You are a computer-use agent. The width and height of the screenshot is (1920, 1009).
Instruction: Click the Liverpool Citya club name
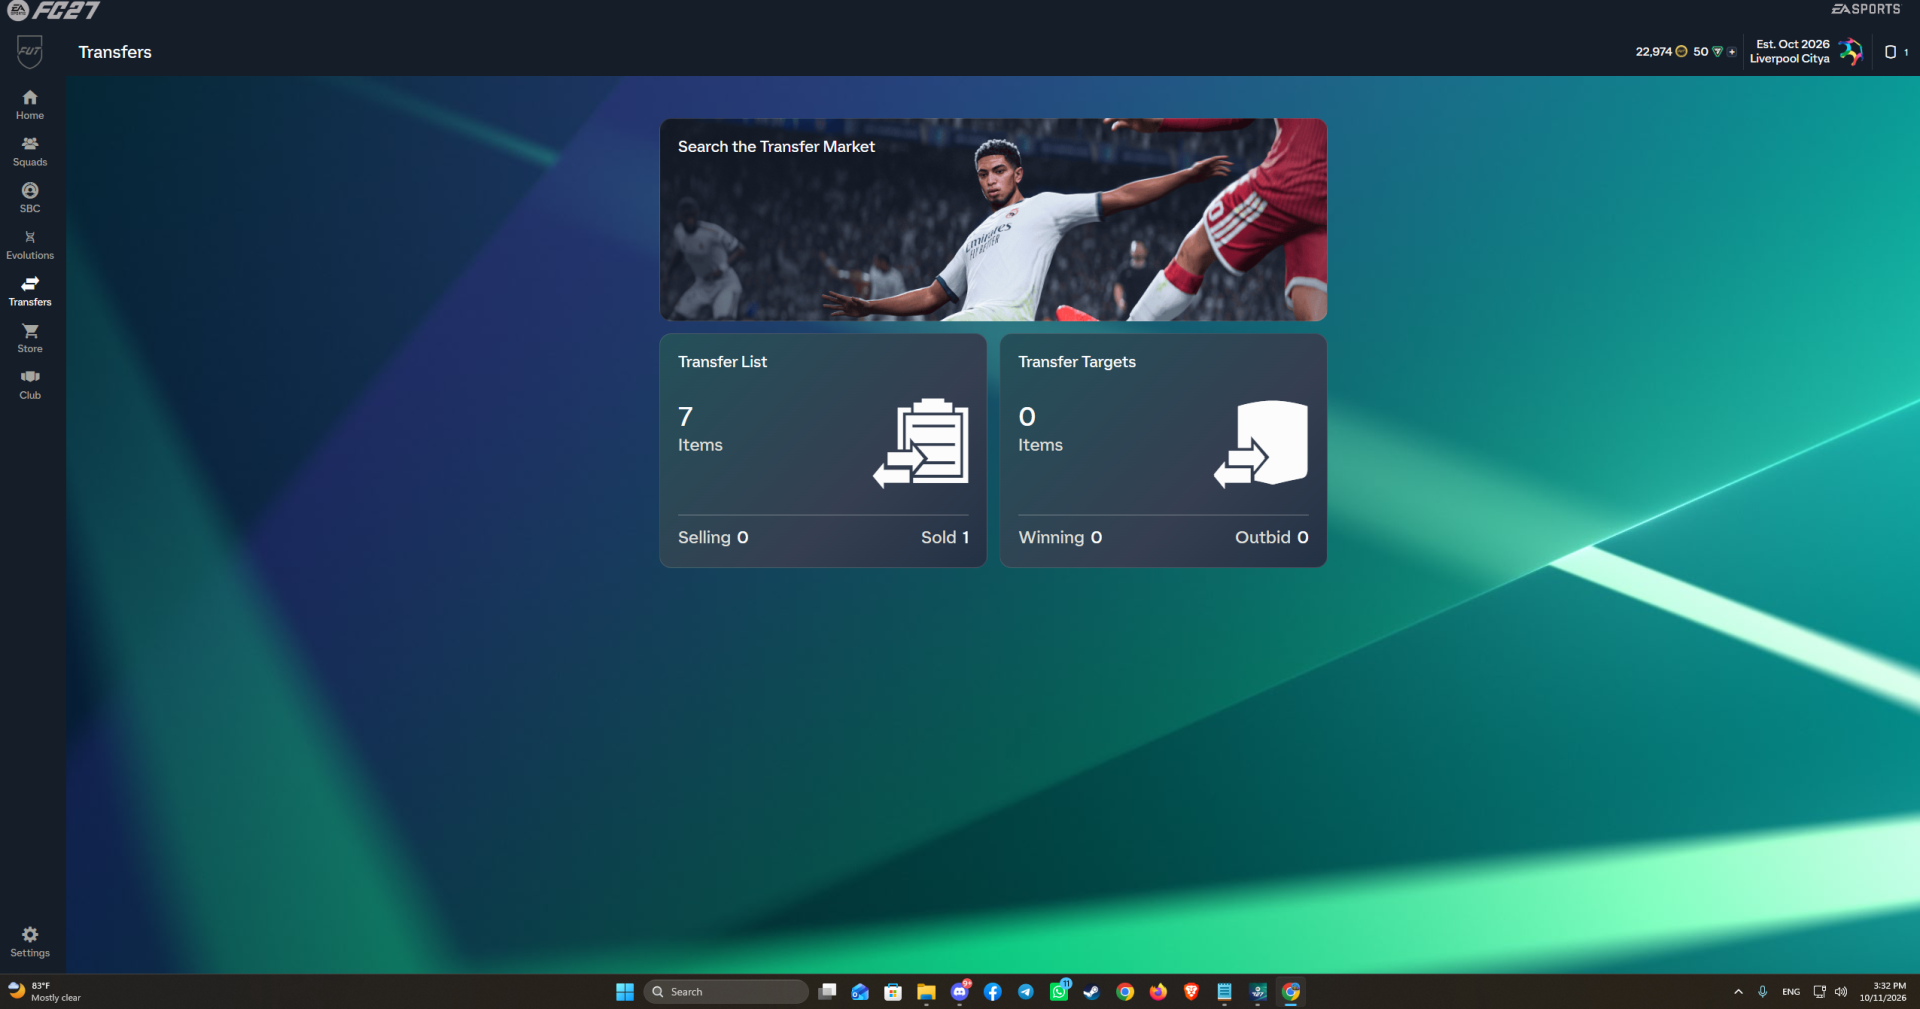tap(1789, 59)
